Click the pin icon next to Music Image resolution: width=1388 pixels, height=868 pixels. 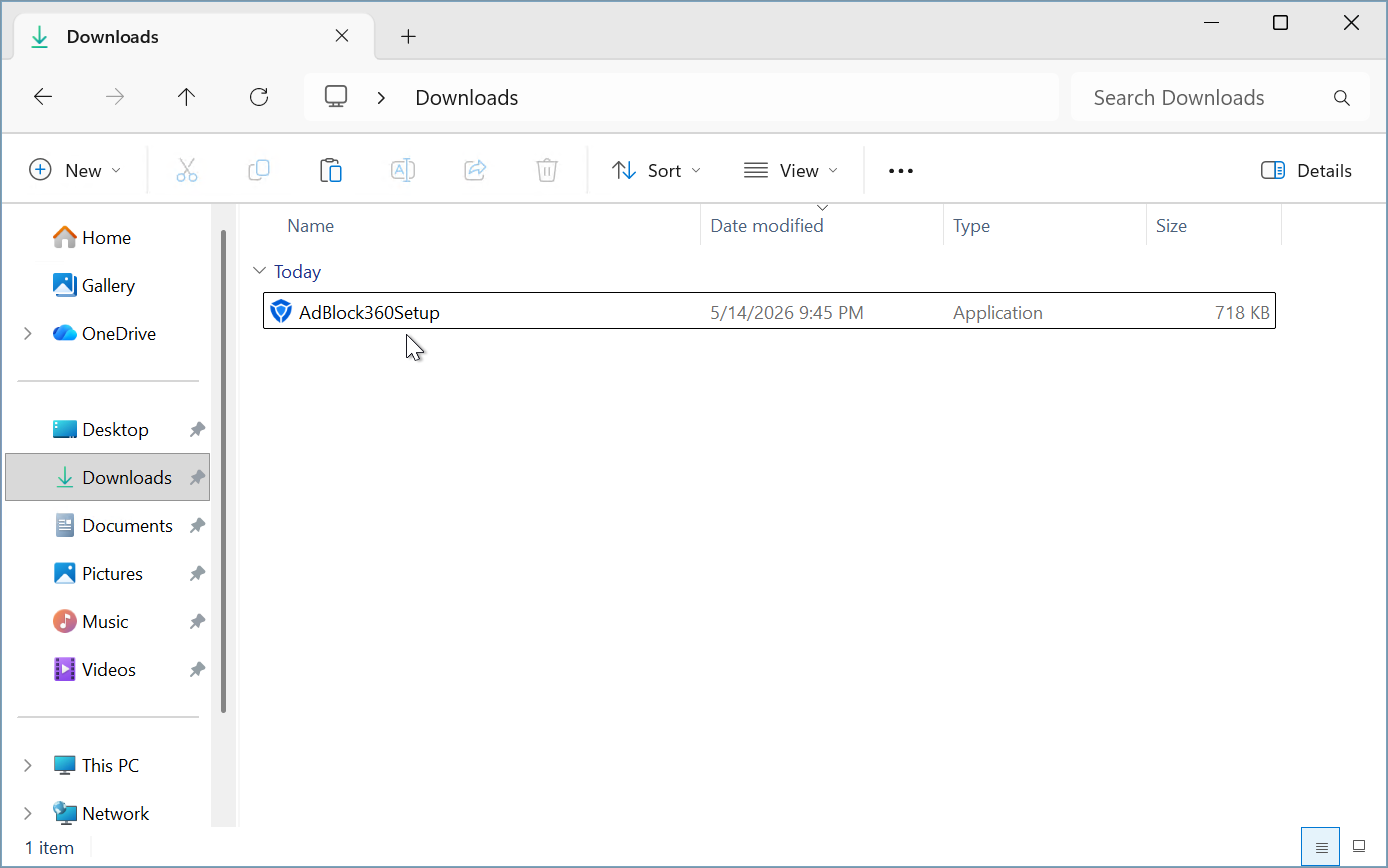[x=197, y=622]
